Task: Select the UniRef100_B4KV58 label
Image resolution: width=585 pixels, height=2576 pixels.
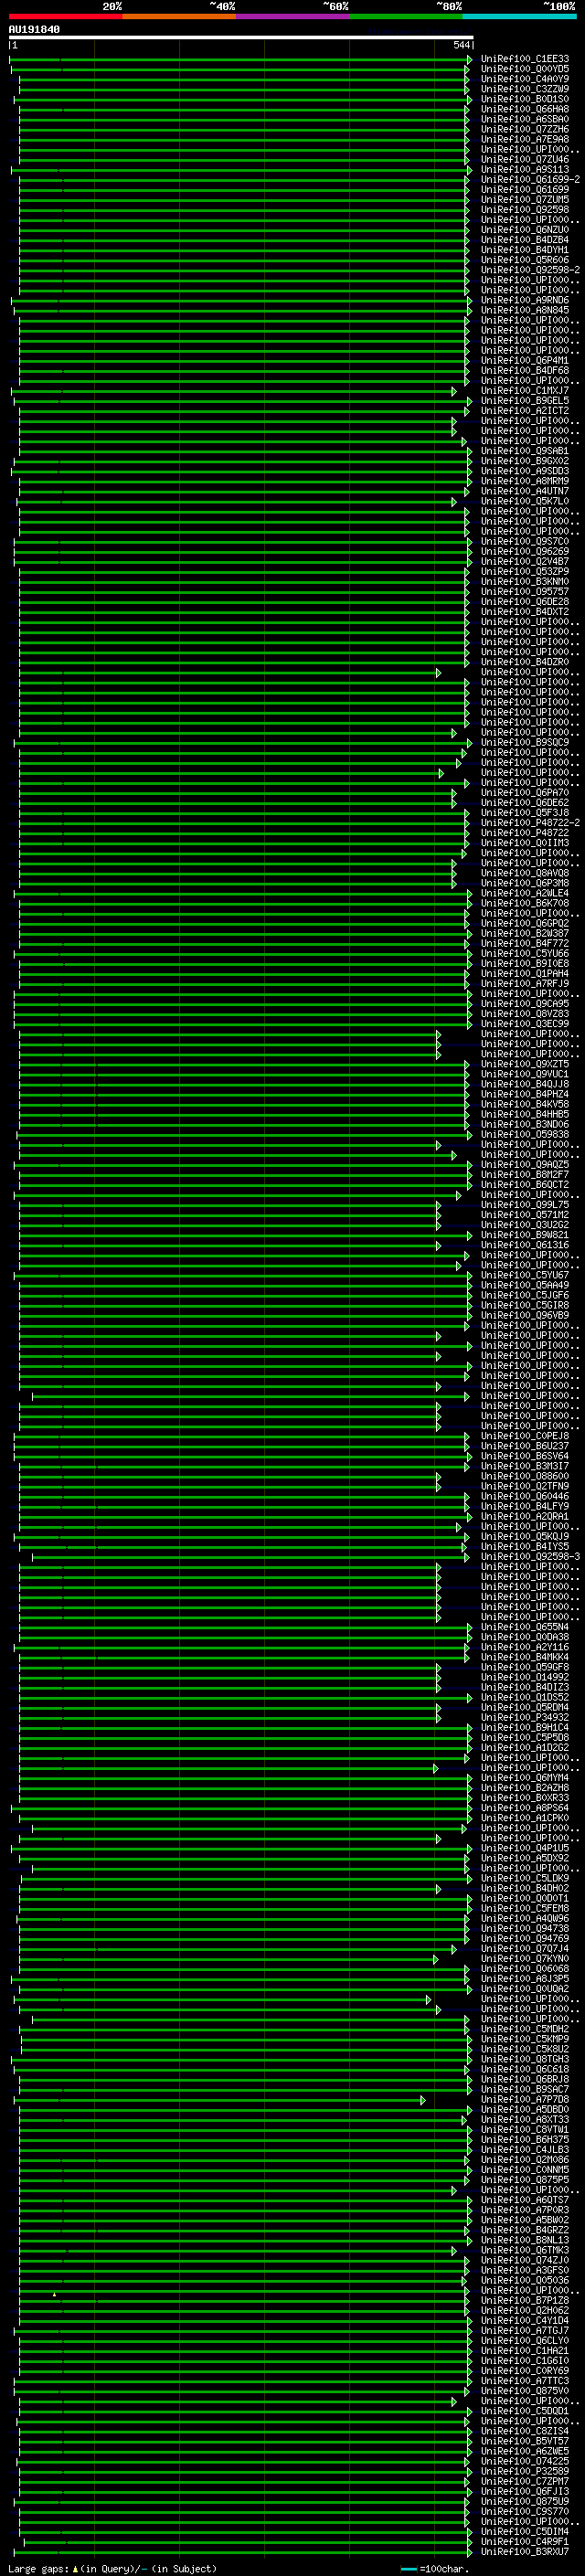Action: [x=524, y=1104]
